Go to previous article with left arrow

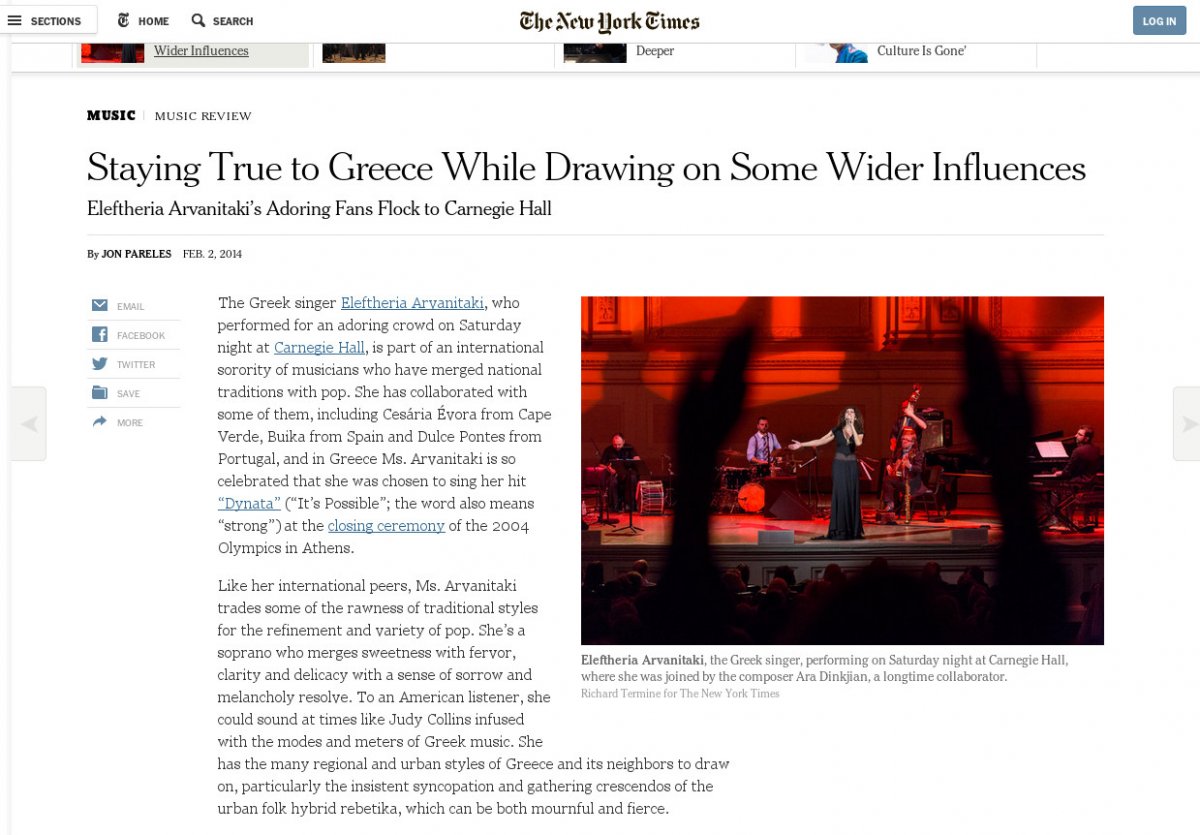tap(29, 424)
